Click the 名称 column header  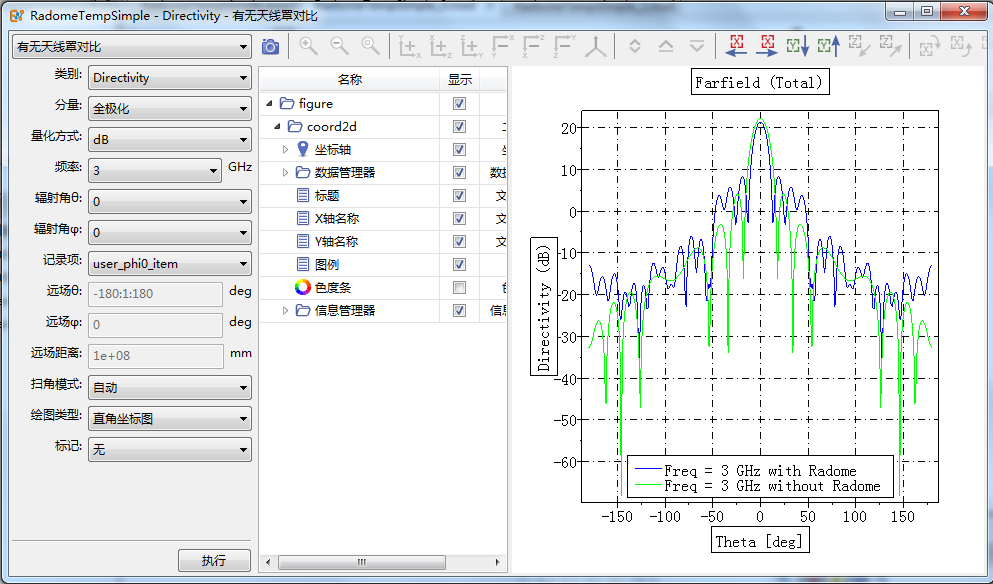tap(350, 79)
